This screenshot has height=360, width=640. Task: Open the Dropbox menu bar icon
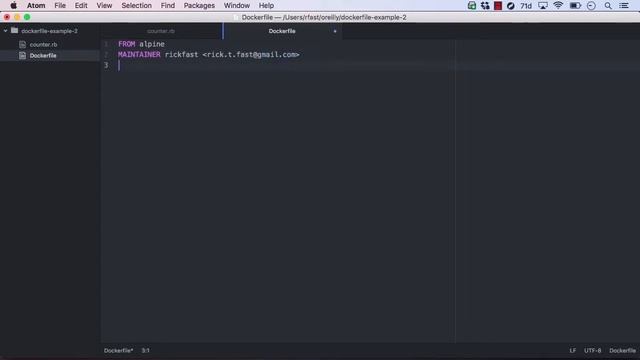[x=485, y=6]
